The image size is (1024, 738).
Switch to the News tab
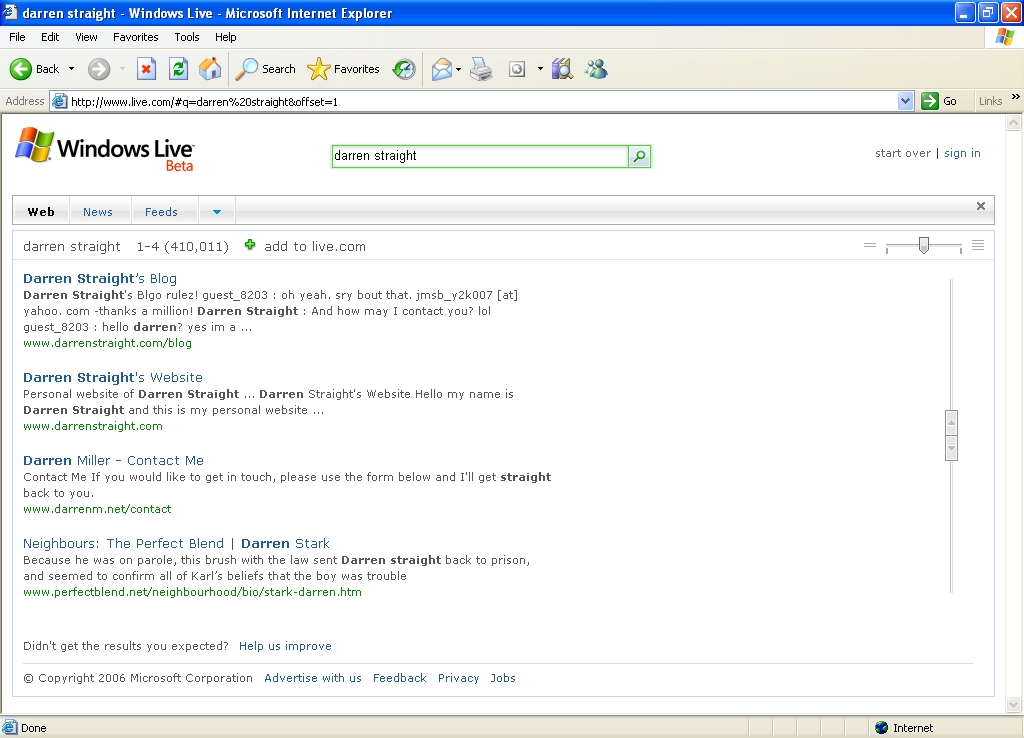click(98, 212)
